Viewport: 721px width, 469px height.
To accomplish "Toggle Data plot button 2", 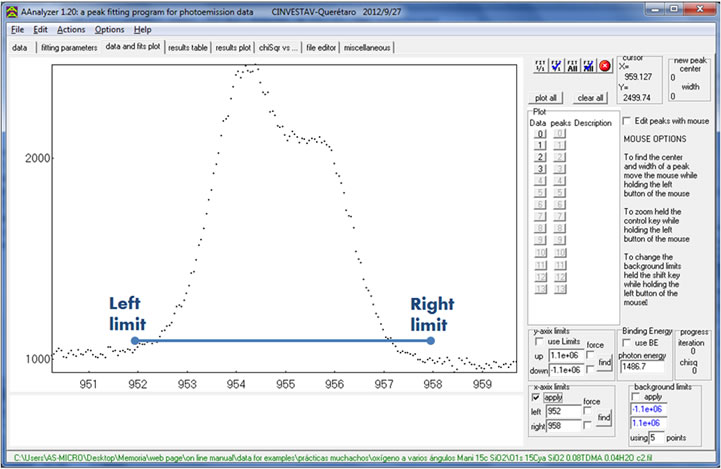I will (x=540, y=157).
